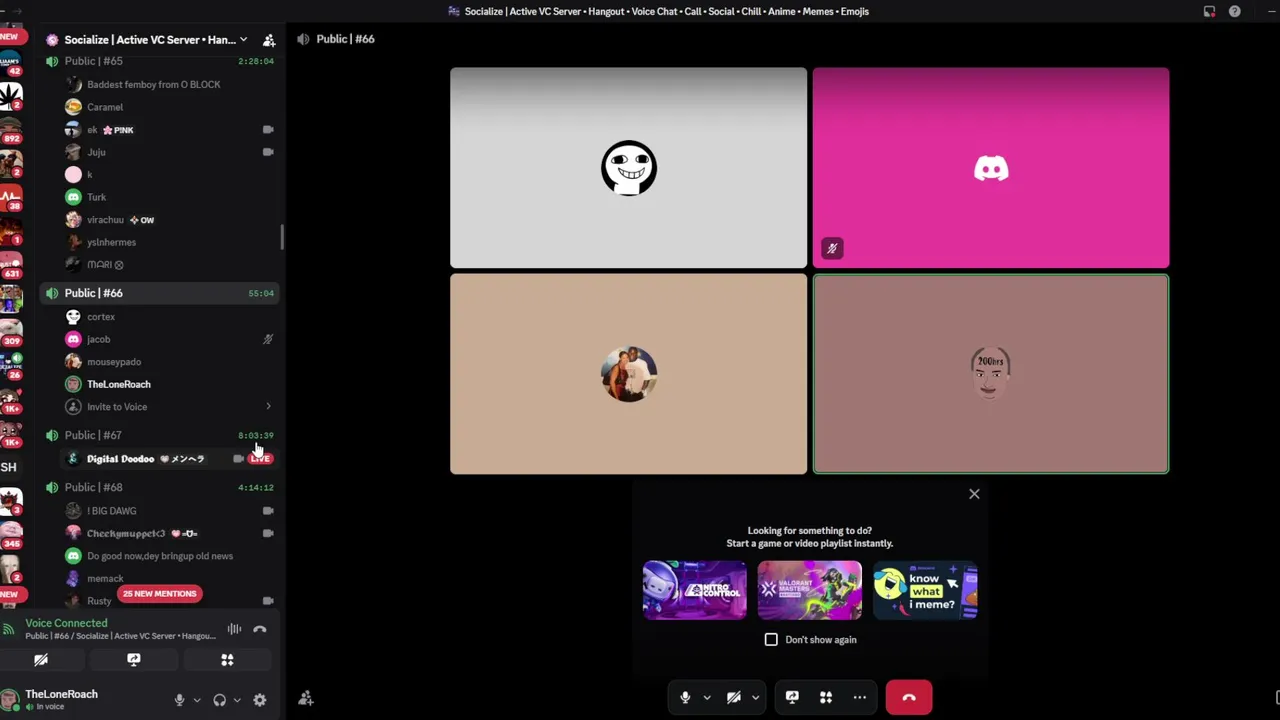This screenshot has height=720, width=1280.
Task: Open microphone options arrow in call control bar
Action: click(707, 698)
